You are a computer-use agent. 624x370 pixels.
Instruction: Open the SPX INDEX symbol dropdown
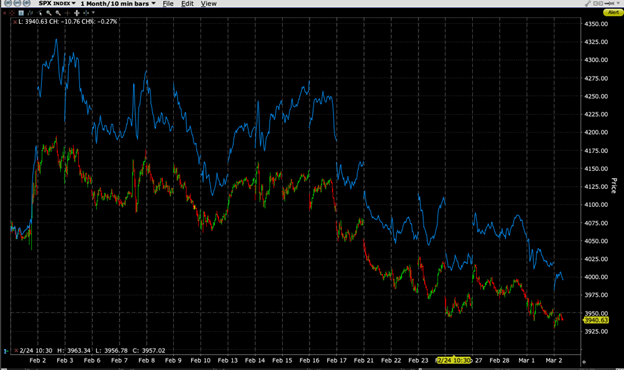click(57, 4)
